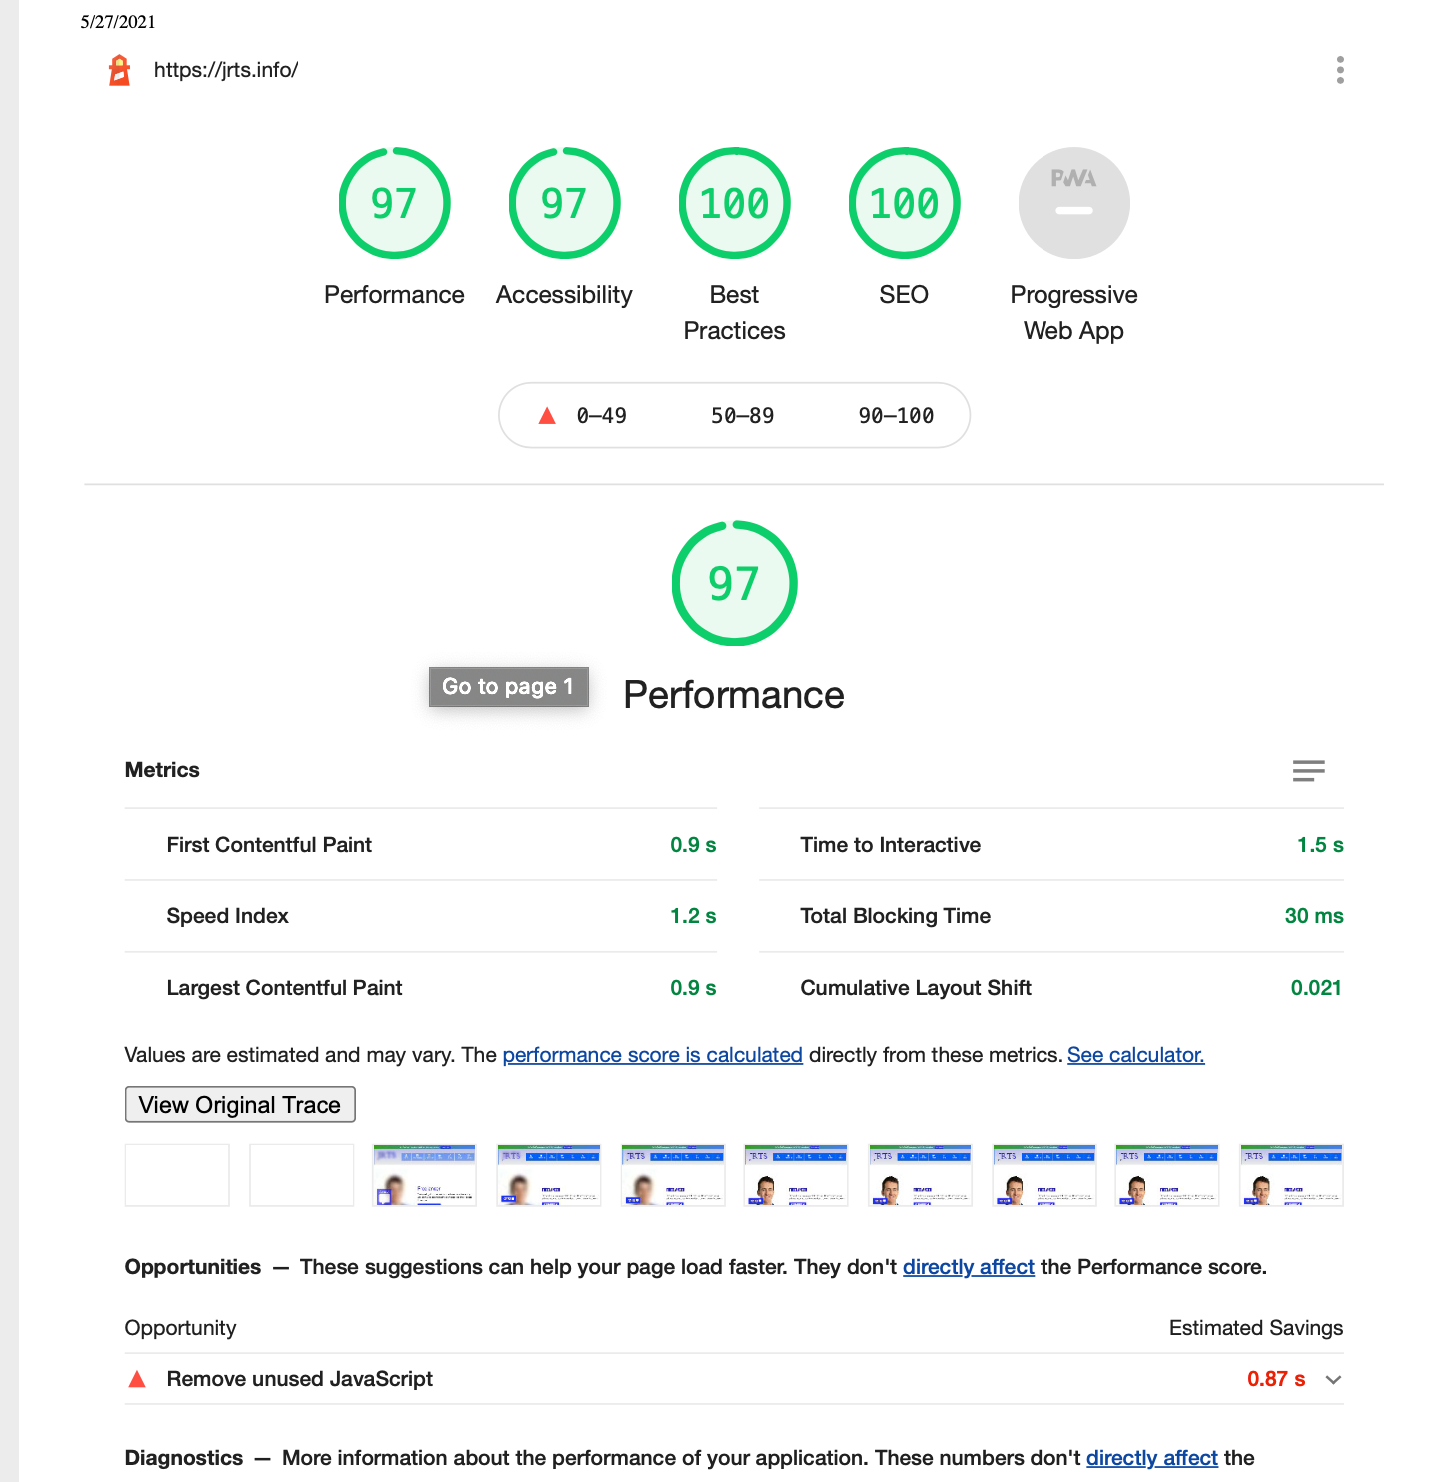Screen dimensions: 1444x1482
Task: Click the Remove unused JavaScript opportunity row
Action: pyautogui.click(x=734, y=1379)
